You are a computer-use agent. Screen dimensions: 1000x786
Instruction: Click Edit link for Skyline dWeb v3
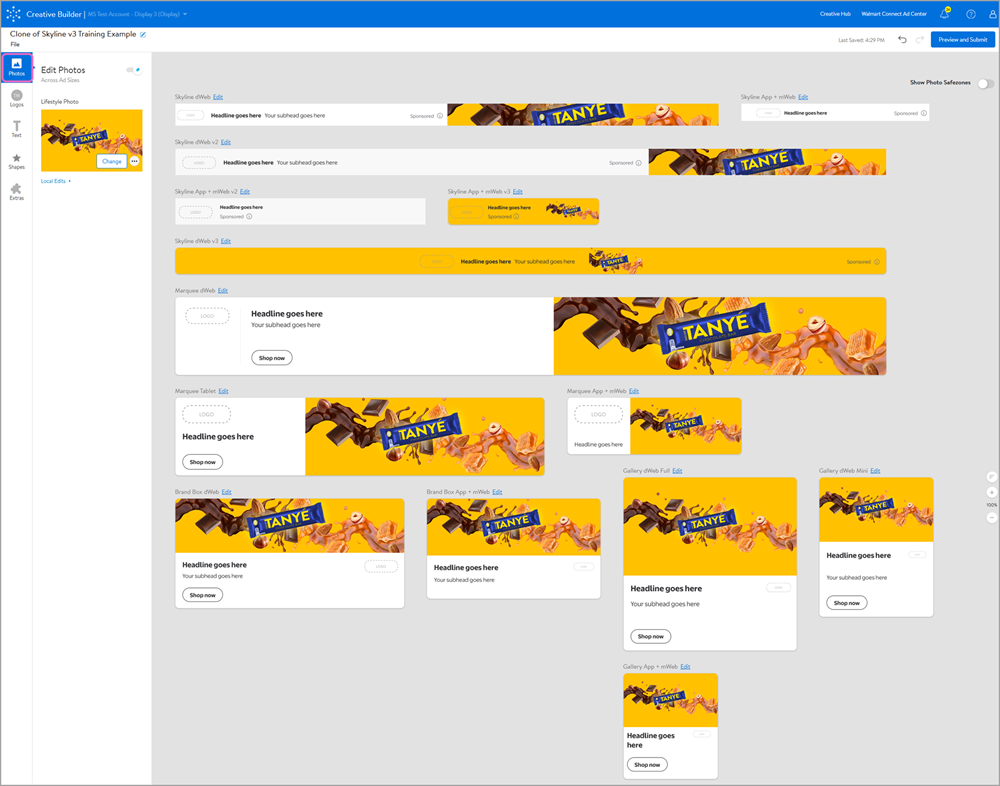tap(226, 241)
